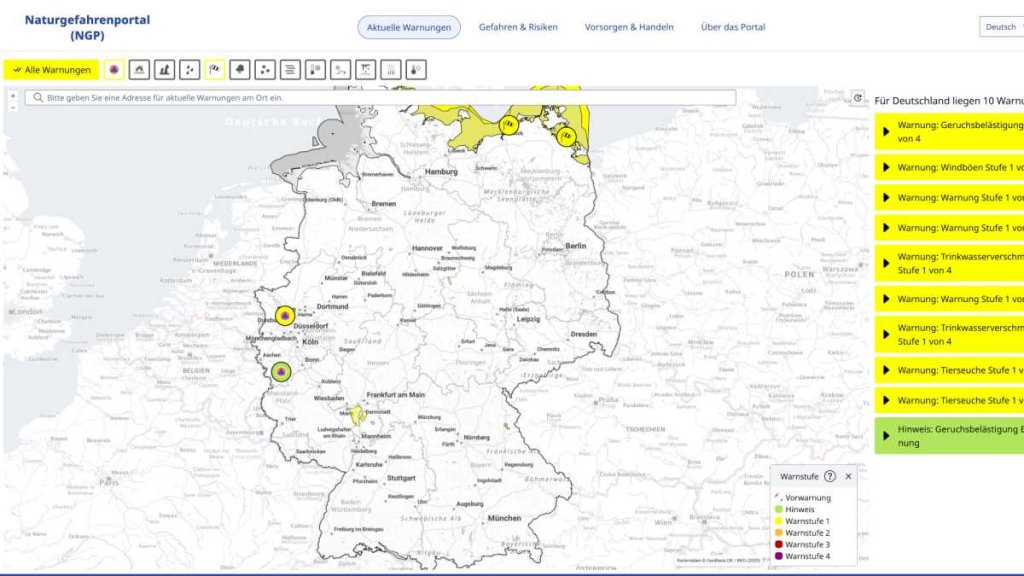
Task: Toggle the three-dots precipitation filter icon
Action: tap(264, 69)
